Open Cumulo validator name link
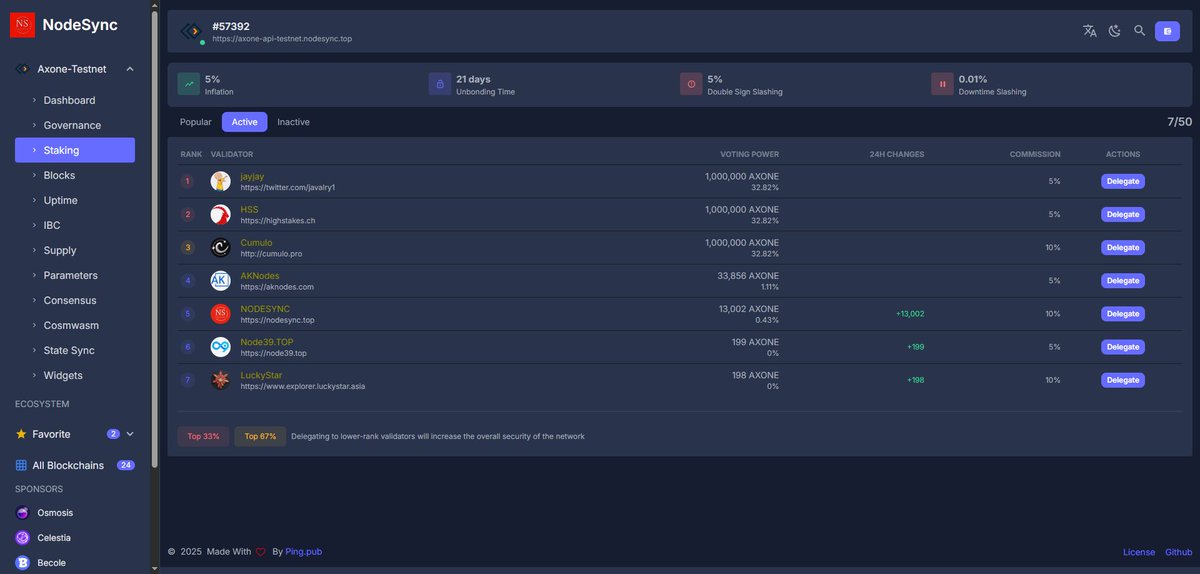The image size is (1200, 574). click(x=256, y=242)
